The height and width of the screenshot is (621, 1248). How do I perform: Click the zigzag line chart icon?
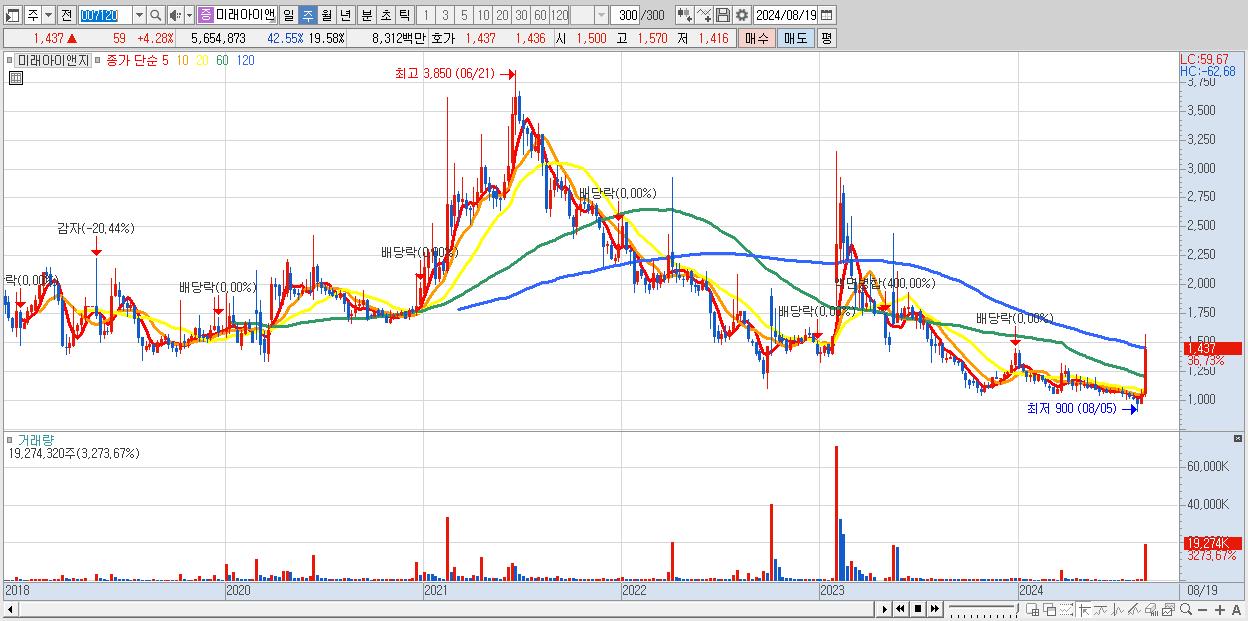1118,609
